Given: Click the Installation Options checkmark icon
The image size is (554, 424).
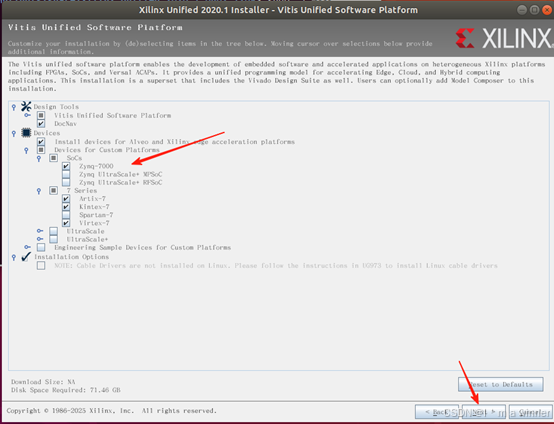Looking at the screenshot, I should 26,257.
